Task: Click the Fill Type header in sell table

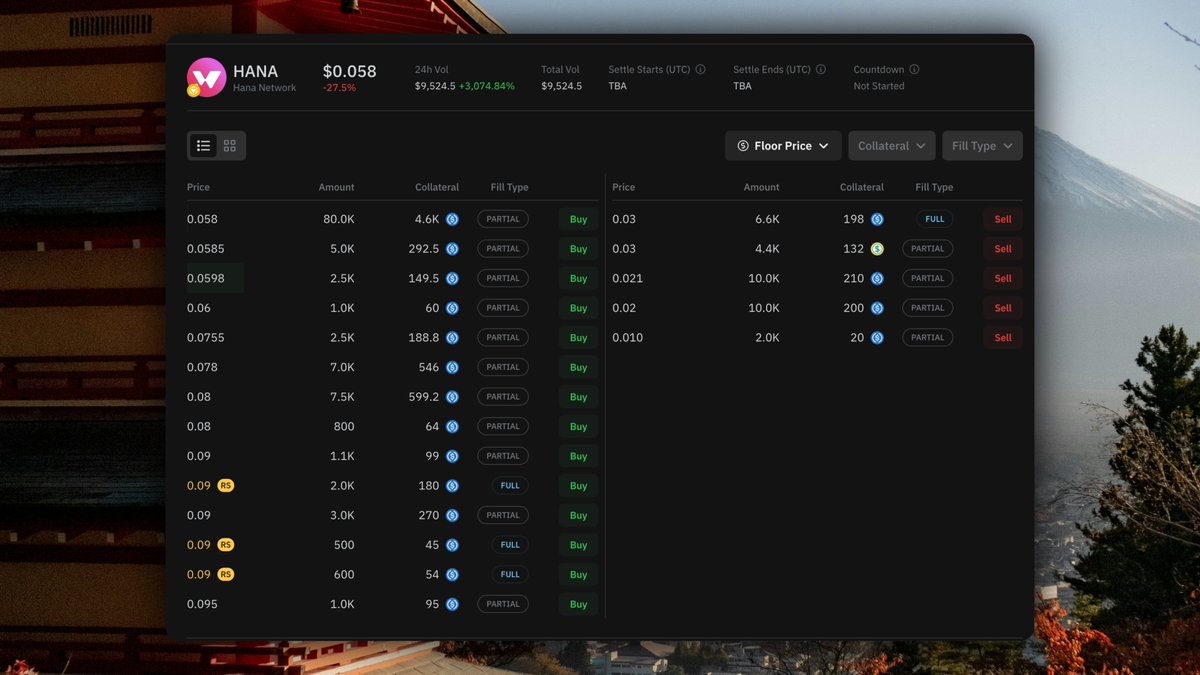Action: click(934, 187)
